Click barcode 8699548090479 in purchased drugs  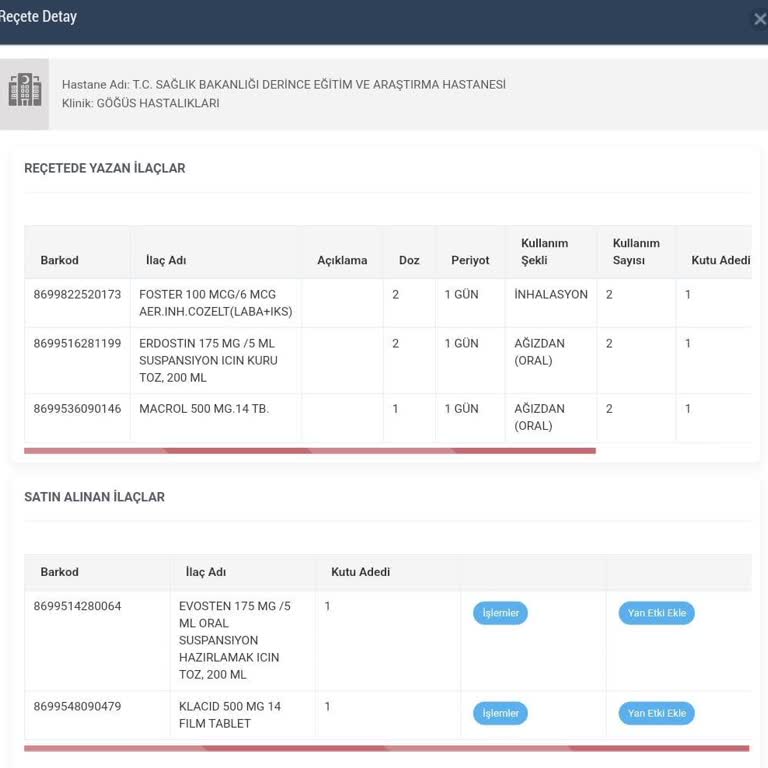pyautogui.click(x=77, y=706)
